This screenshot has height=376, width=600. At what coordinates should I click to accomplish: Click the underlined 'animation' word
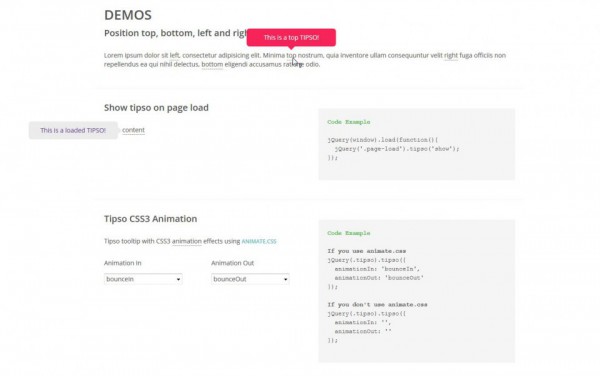(187, 241)
